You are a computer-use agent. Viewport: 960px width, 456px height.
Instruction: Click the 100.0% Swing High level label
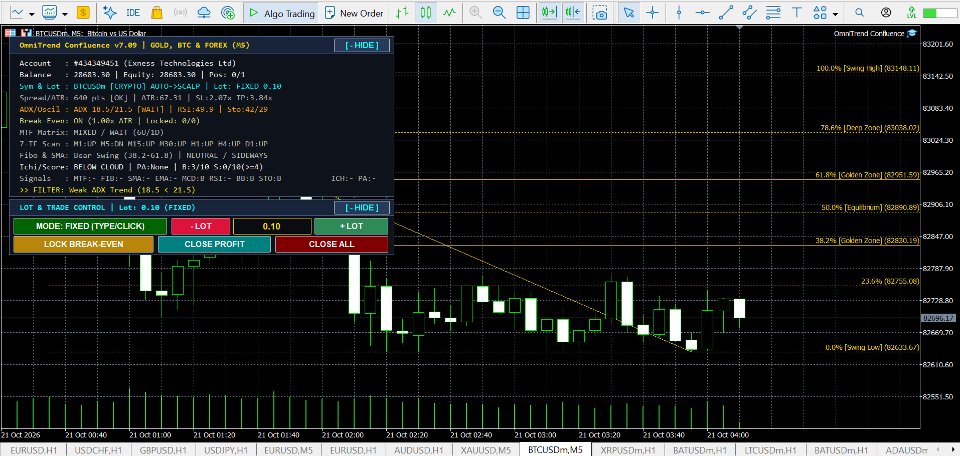868,68
